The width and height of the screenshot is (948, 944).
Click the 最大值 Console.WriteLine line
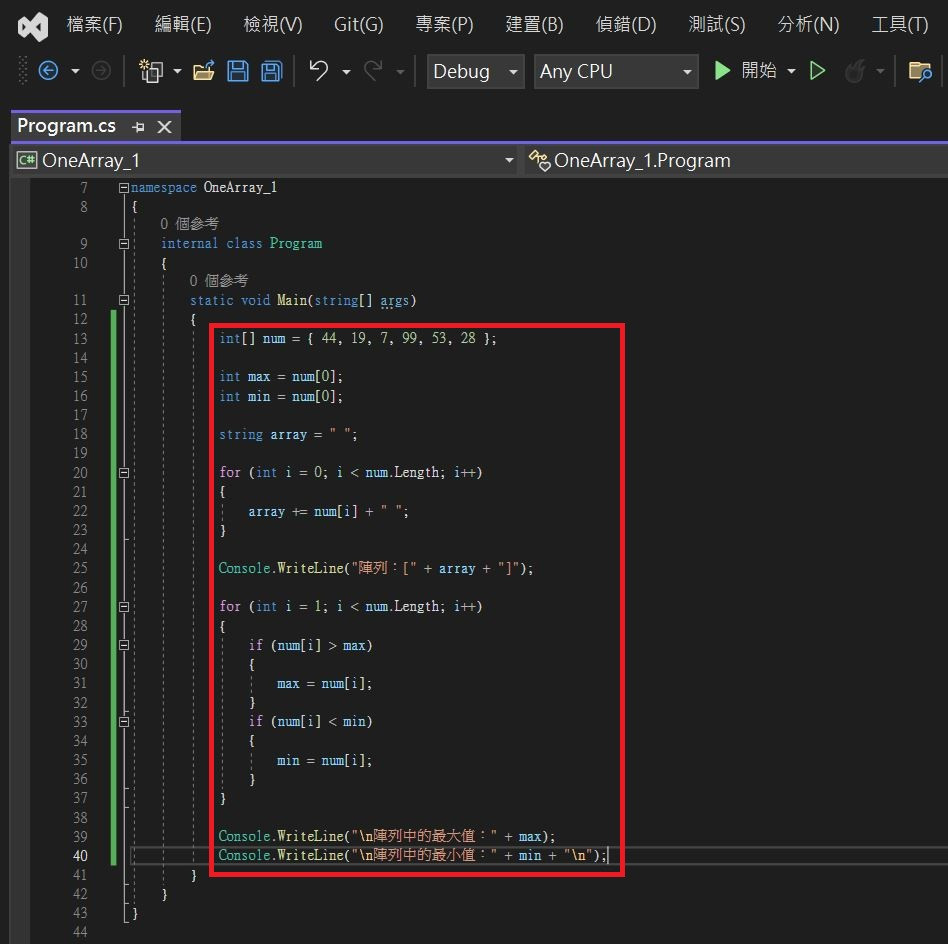tap(386, 836)
